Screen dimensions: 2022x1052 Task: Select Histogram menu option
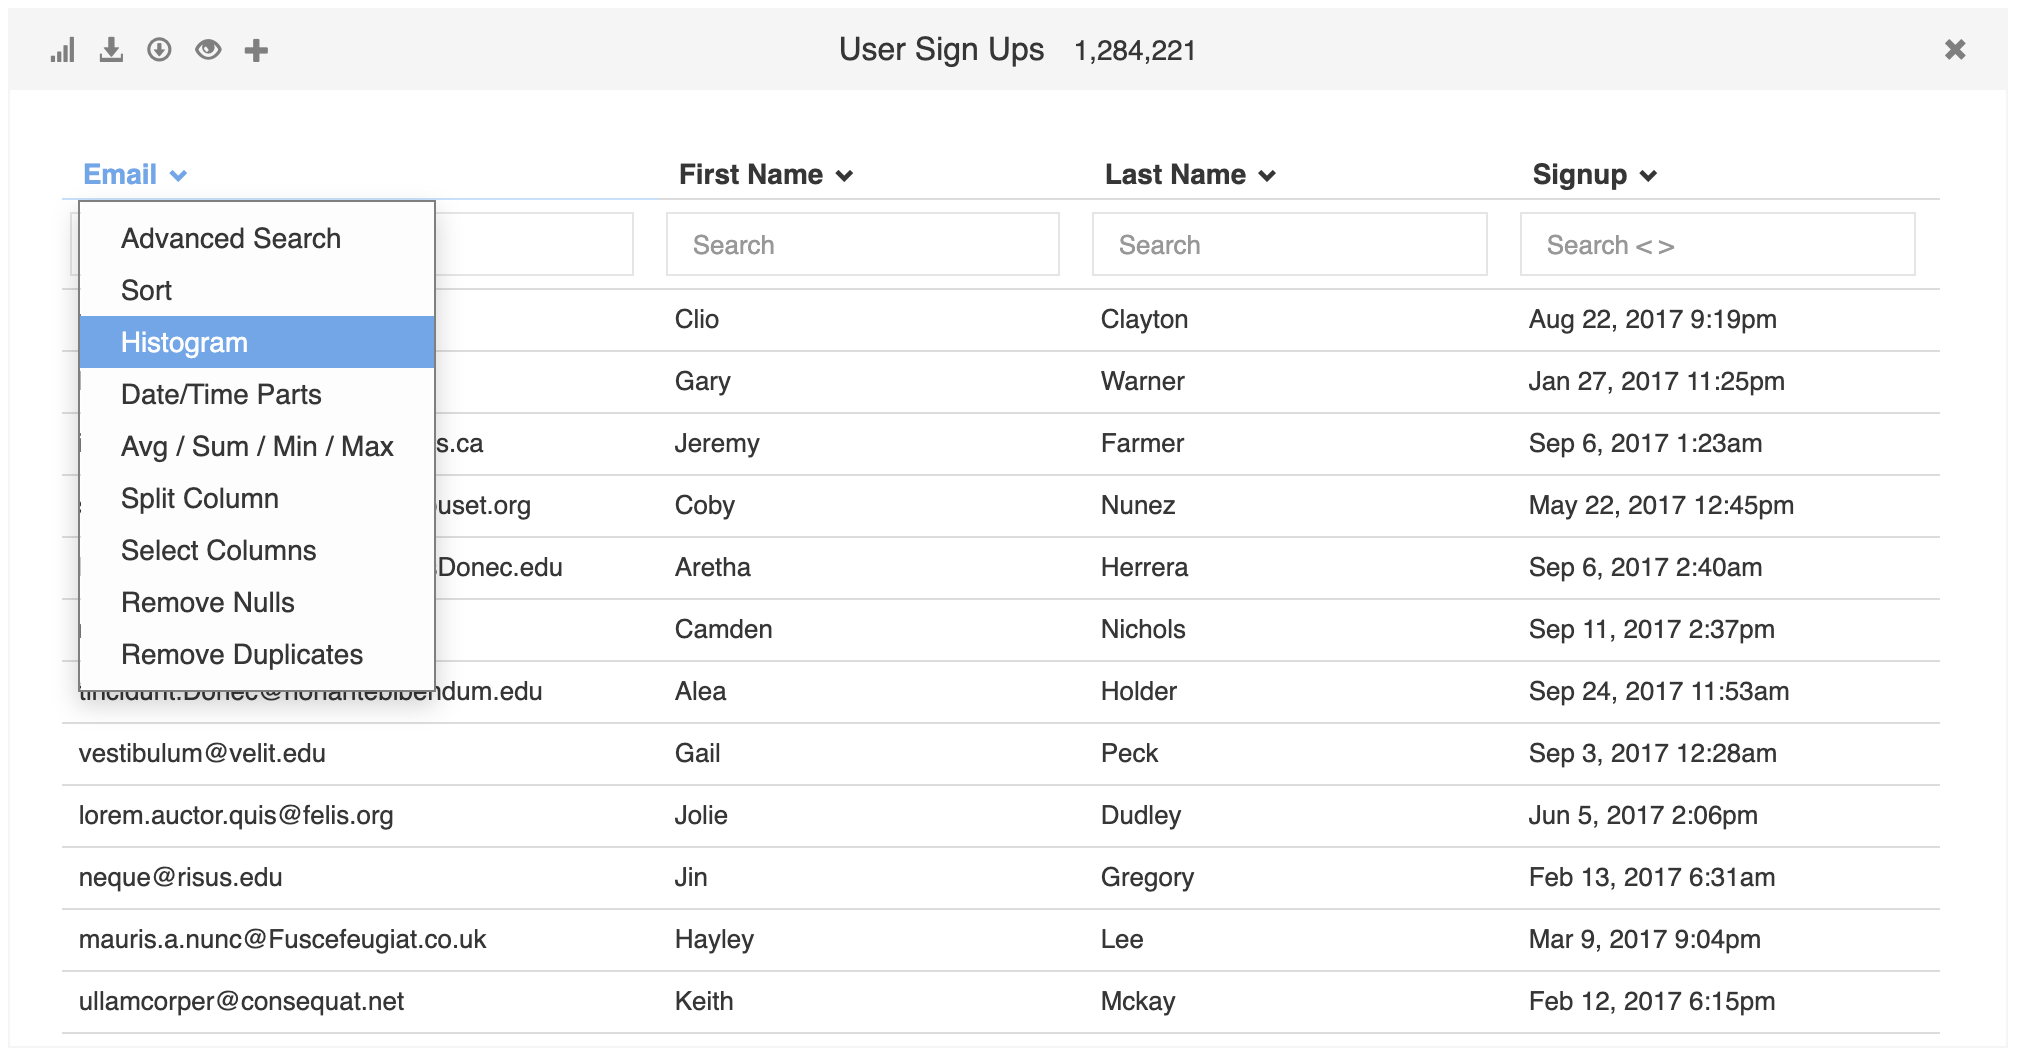tap(257, 342)
